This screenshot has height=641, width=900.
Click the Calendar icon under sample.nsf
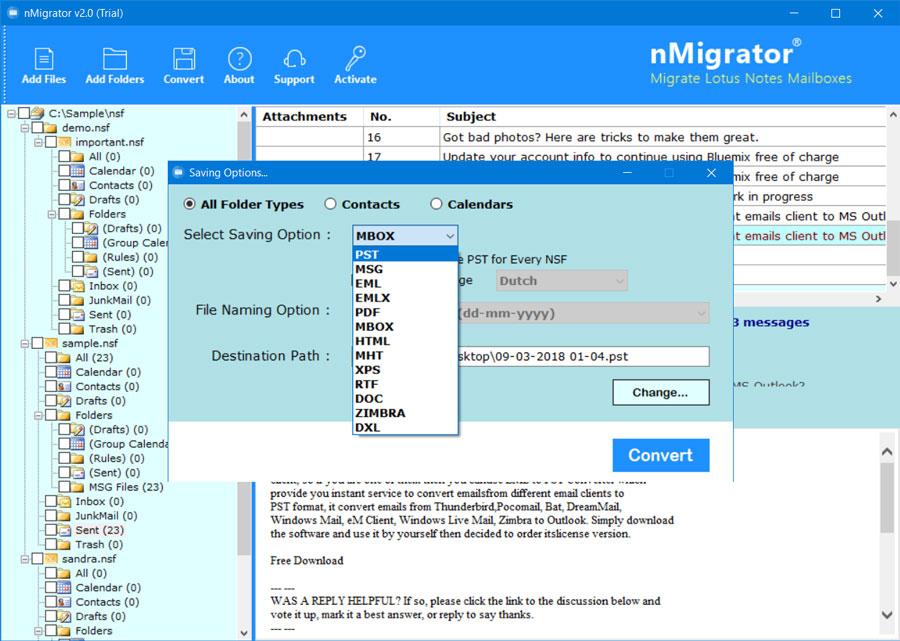click(64, 372)
